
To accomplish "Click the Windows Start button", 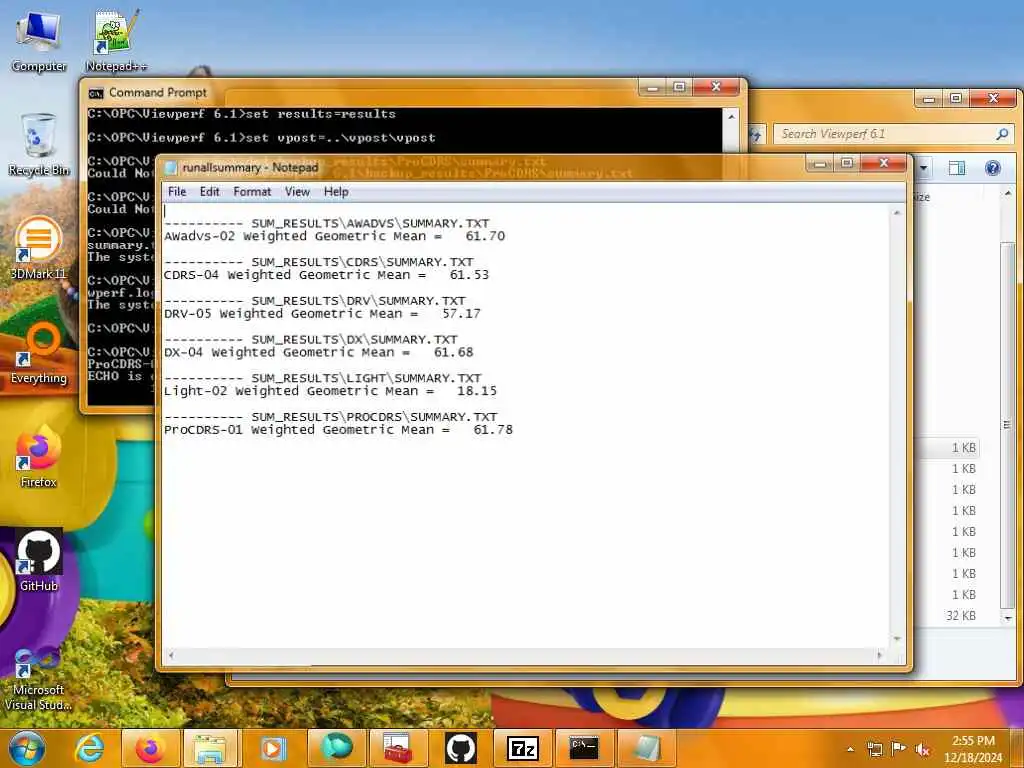I will [26, 748].
